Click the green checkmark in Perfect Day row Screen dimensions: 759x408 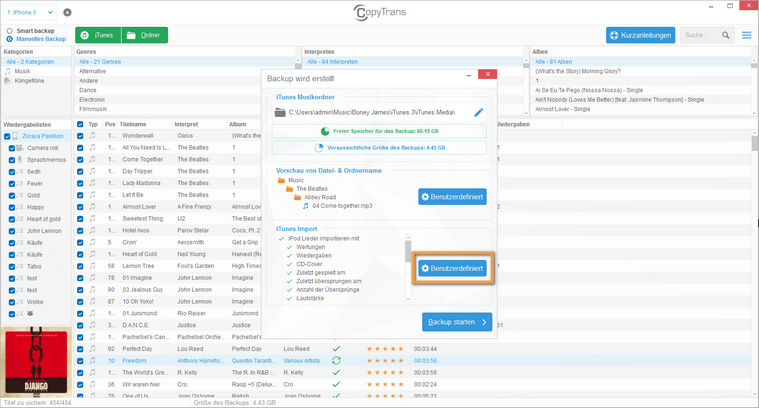click(x=336, y=348)
